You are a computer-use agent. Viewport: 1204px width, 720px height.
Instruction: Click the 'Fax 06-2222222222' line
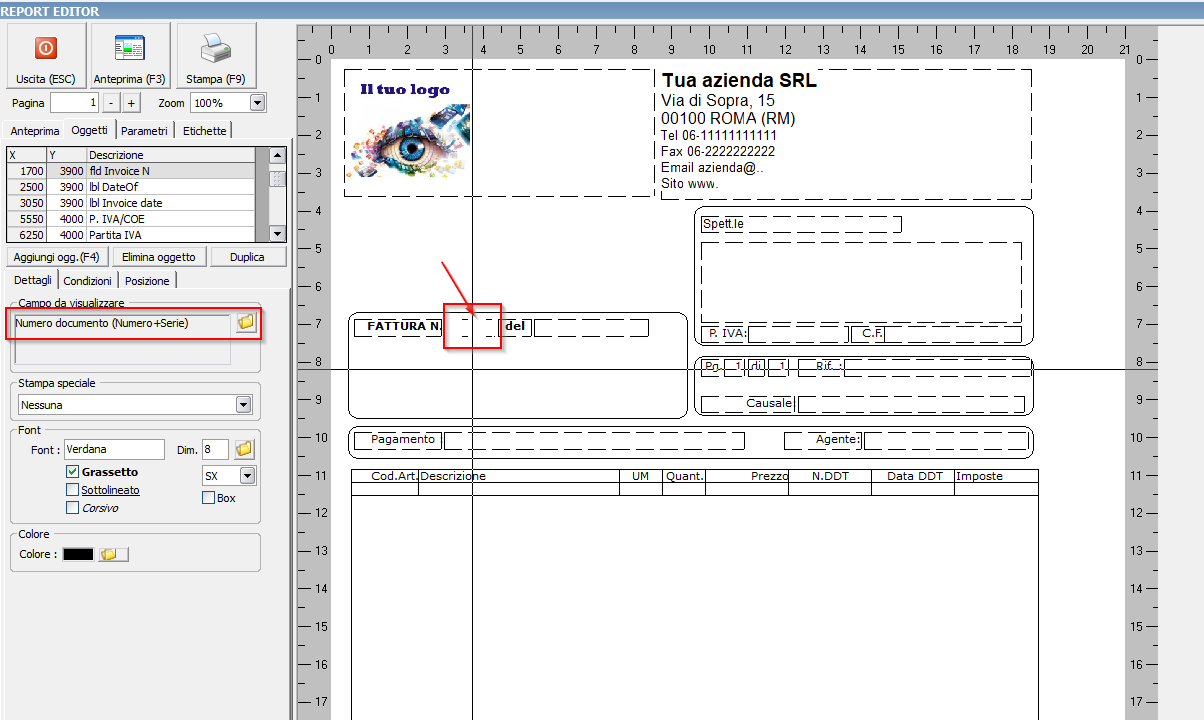(x=718, y=152)
